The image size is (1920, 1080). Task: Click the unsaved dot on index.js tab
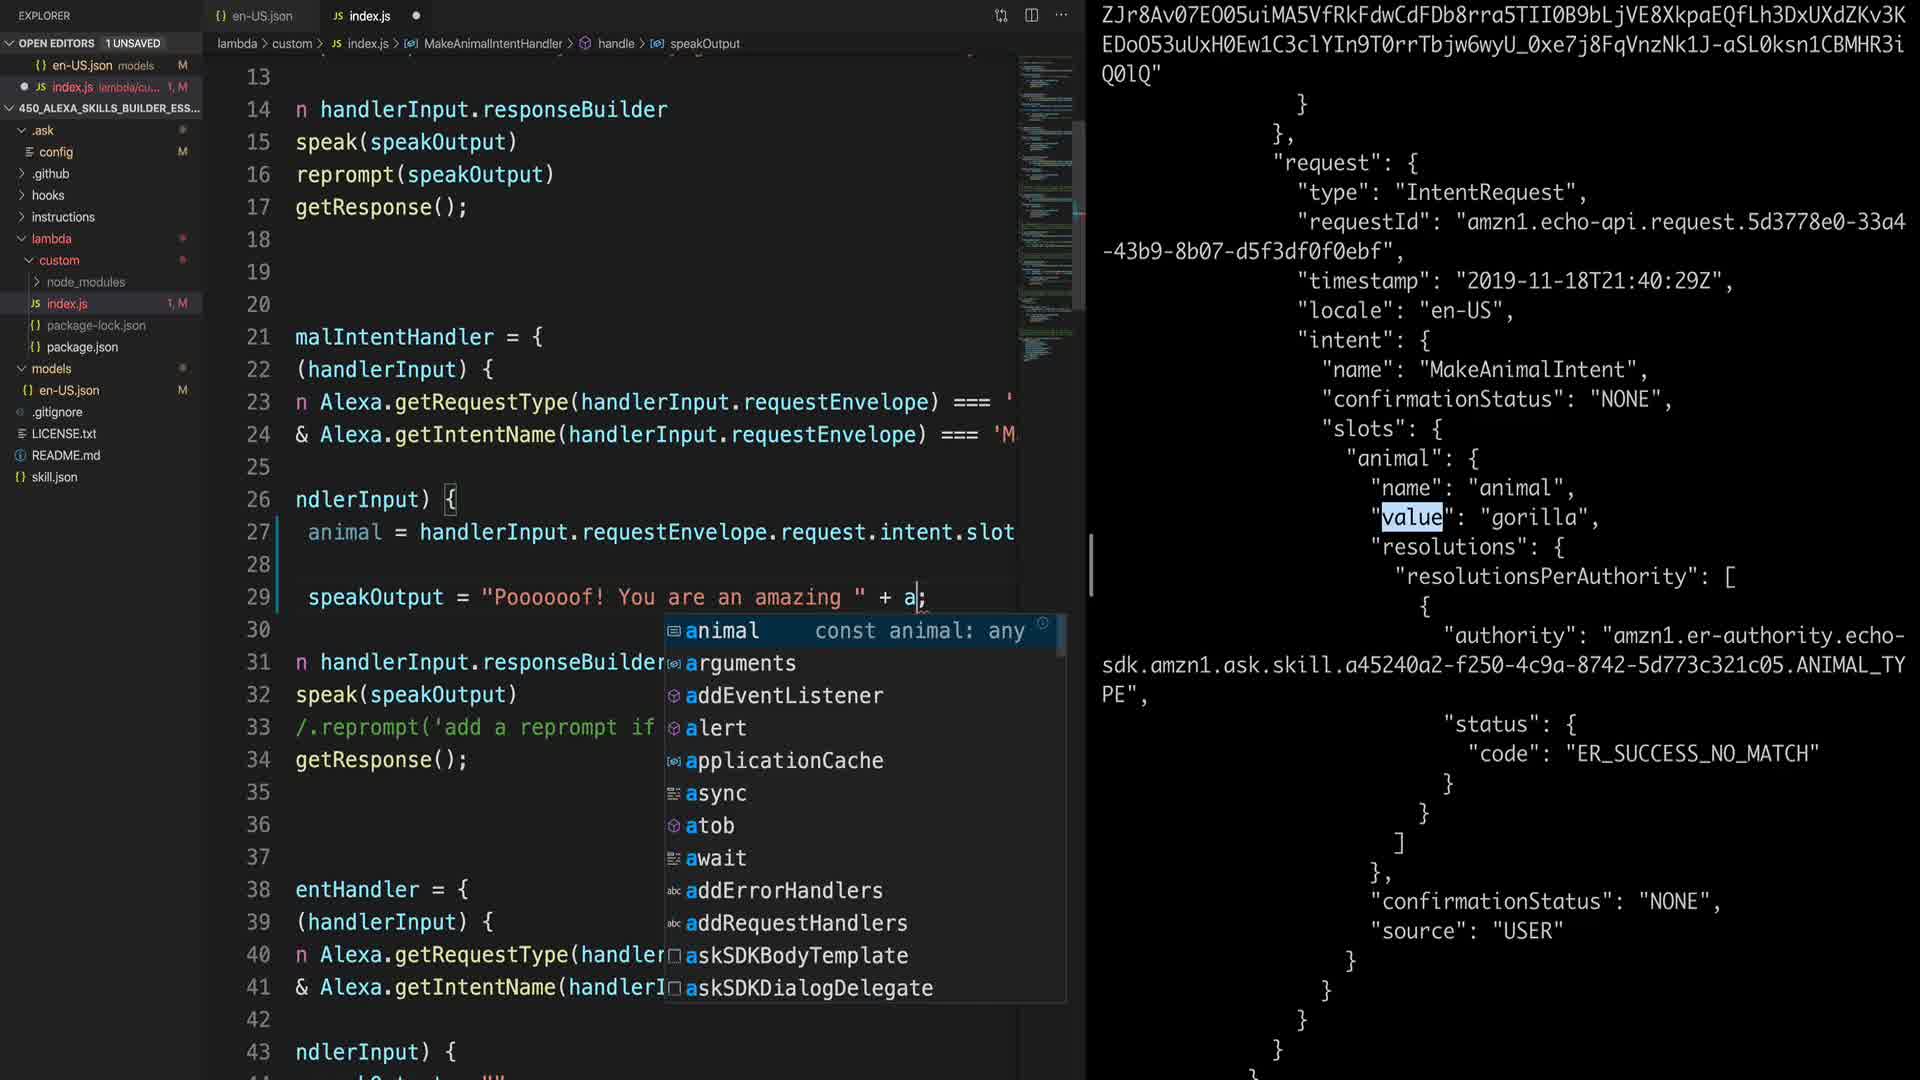click(416, 16)
